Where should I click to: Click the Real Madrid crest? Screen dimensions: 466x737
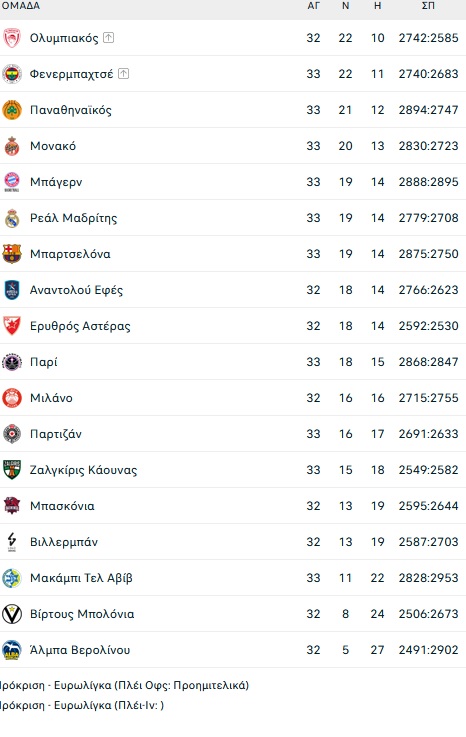coord(12,218)
